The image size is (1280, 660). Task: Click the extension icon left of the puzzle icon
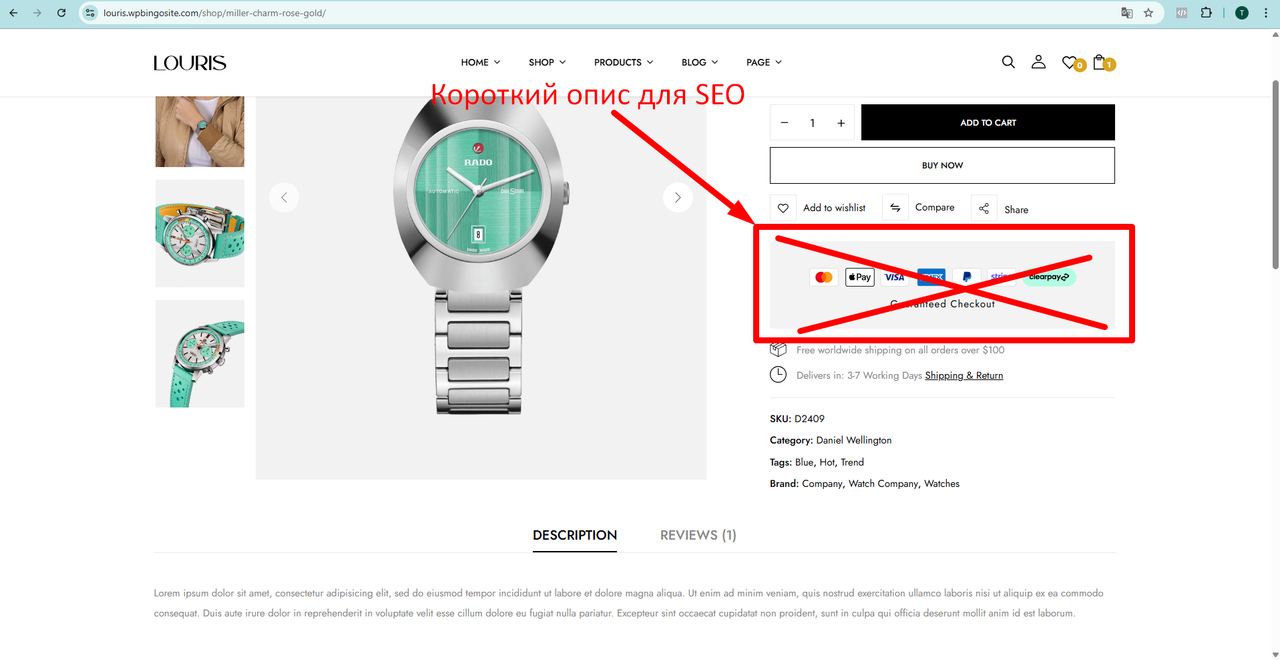(x=1182, y=13)
